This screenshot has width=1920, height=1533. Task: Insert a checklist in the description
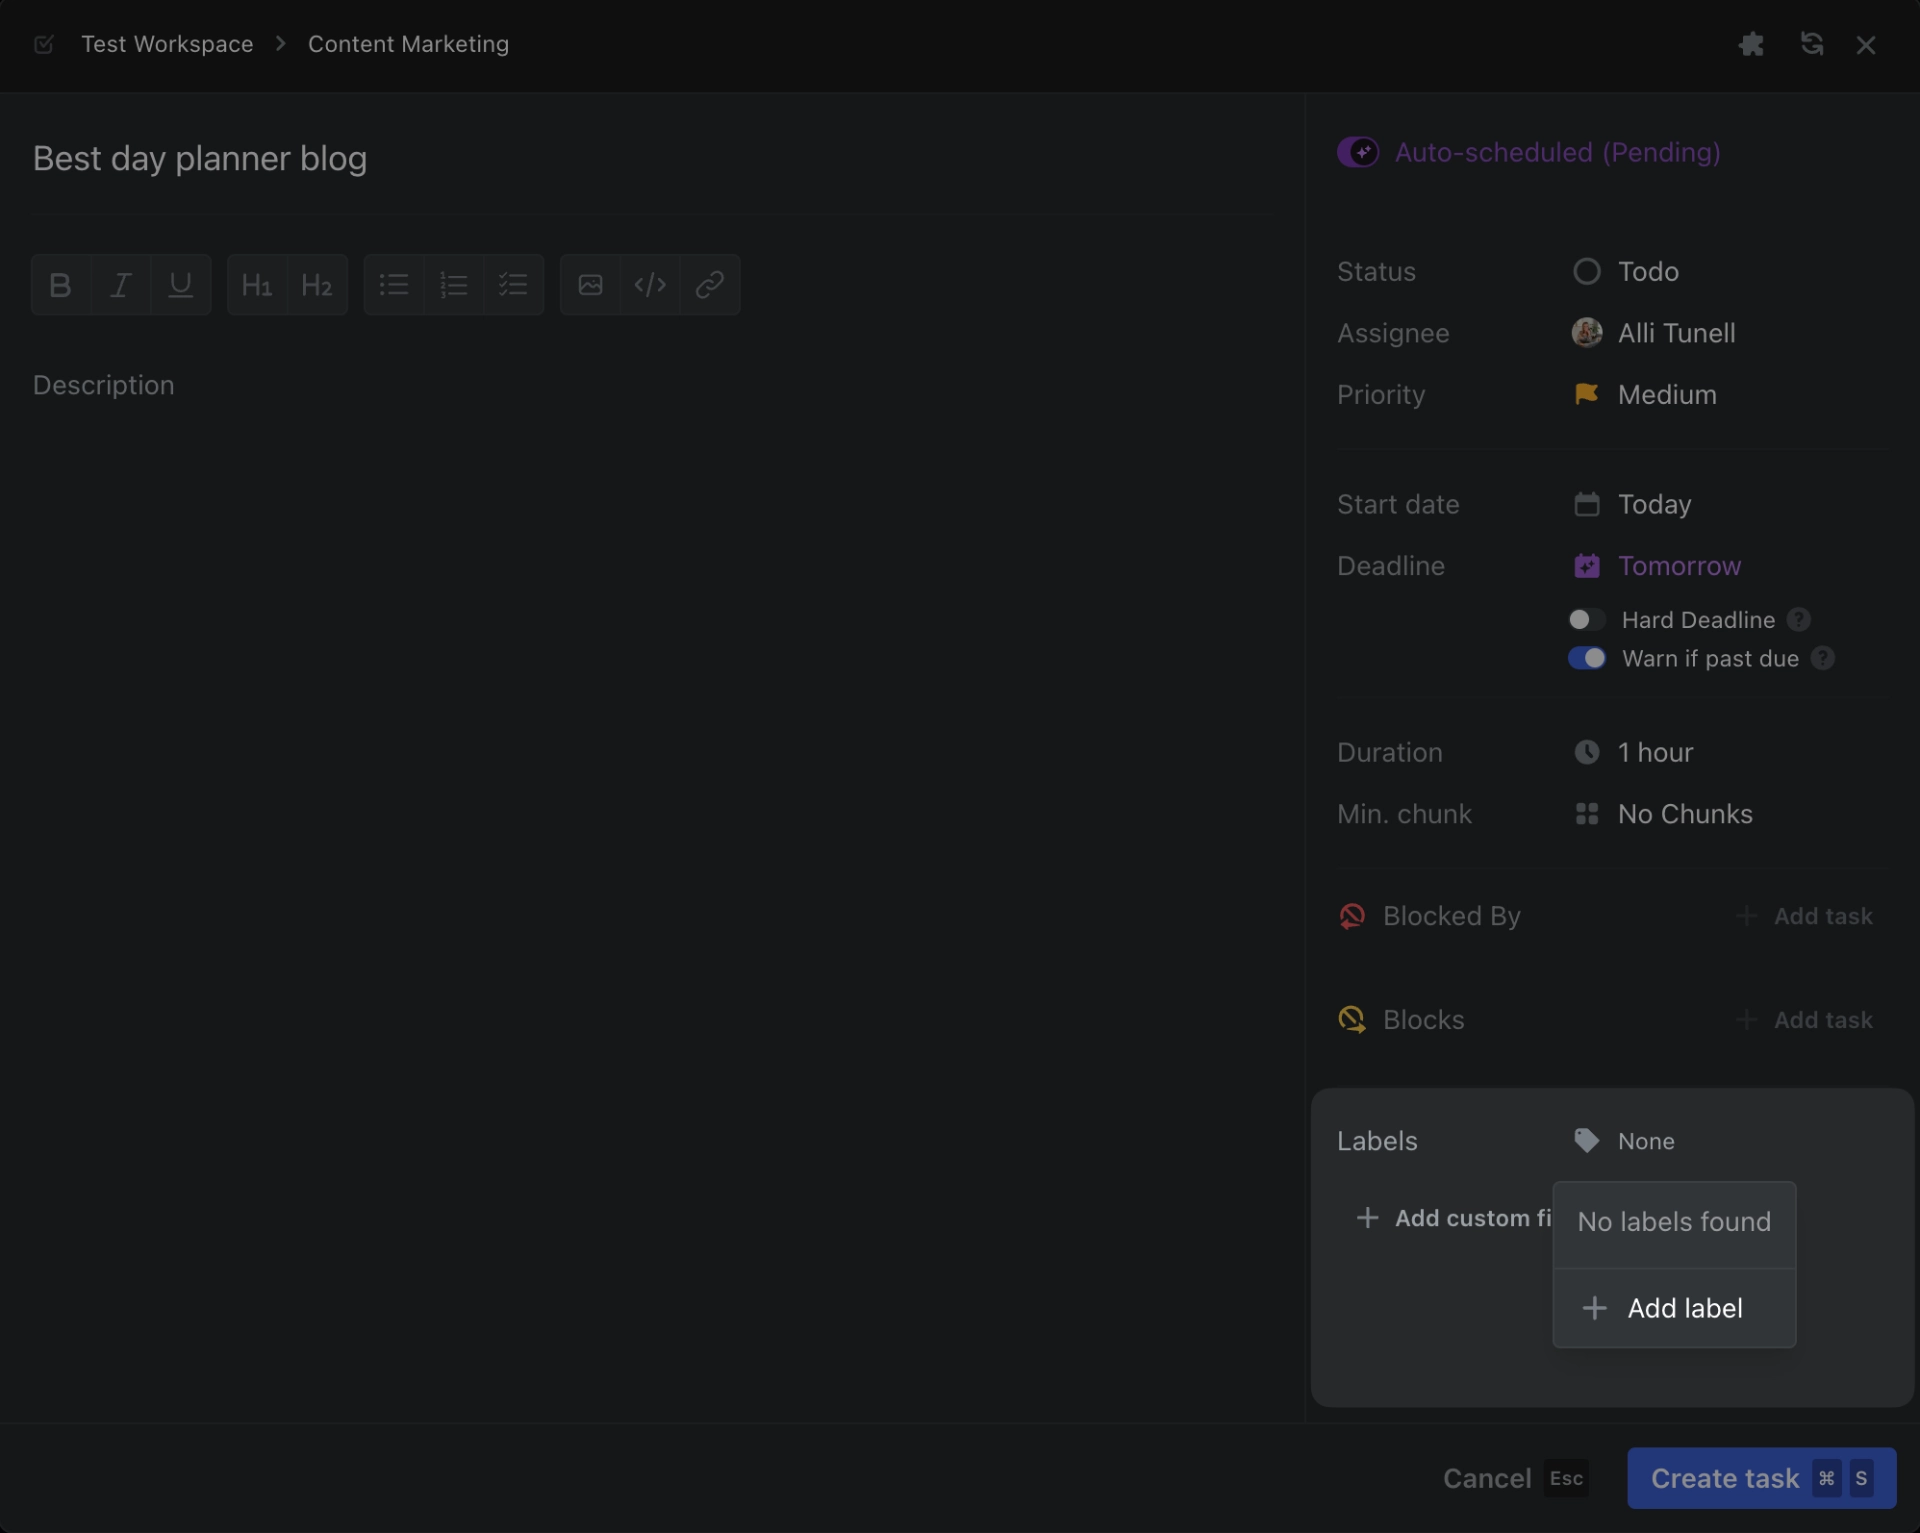click(x=513, y=285)
